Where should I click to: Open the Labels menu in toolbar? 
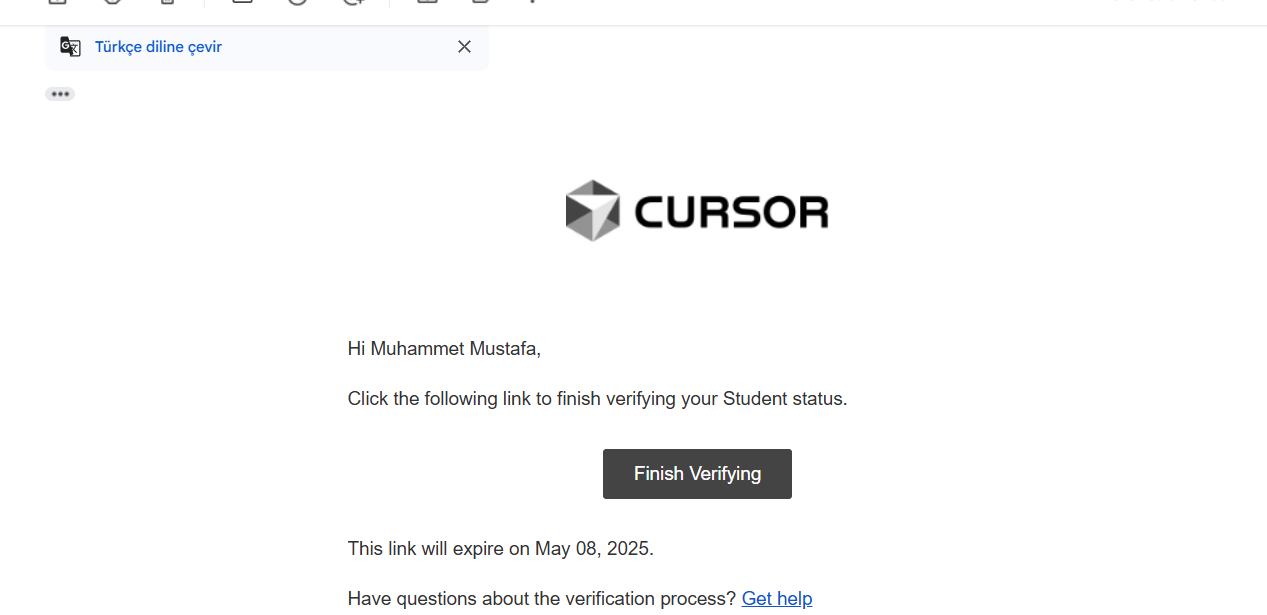click(481, 2)
